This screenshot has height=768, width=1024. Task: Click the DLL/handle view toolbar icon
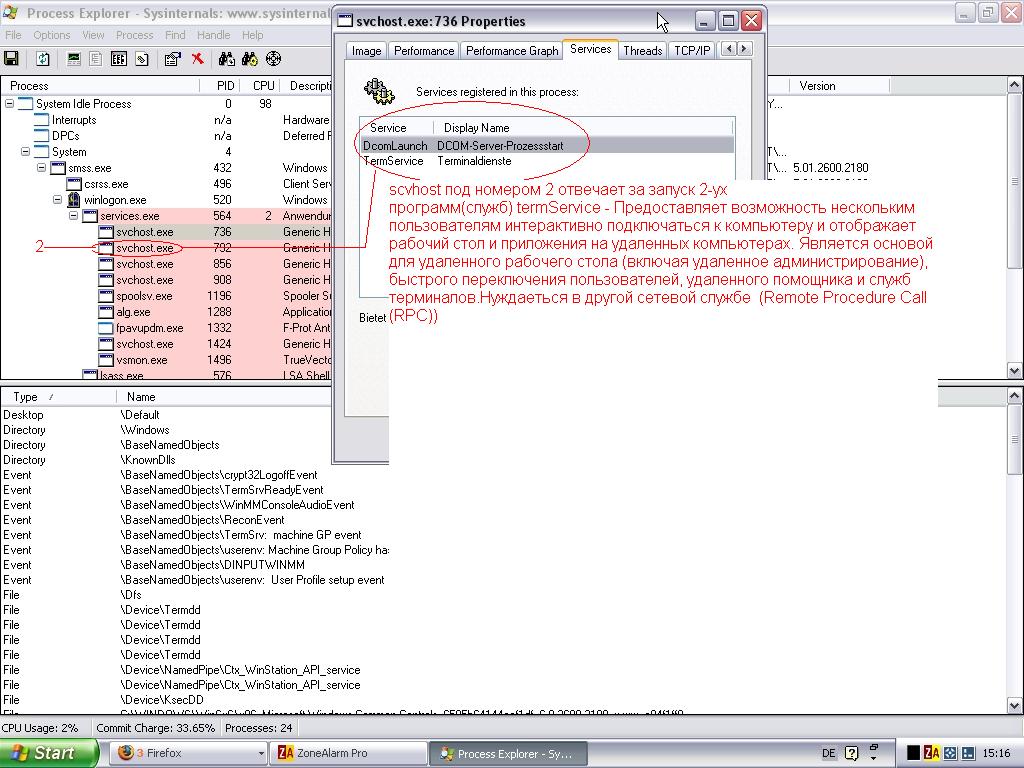142,59
